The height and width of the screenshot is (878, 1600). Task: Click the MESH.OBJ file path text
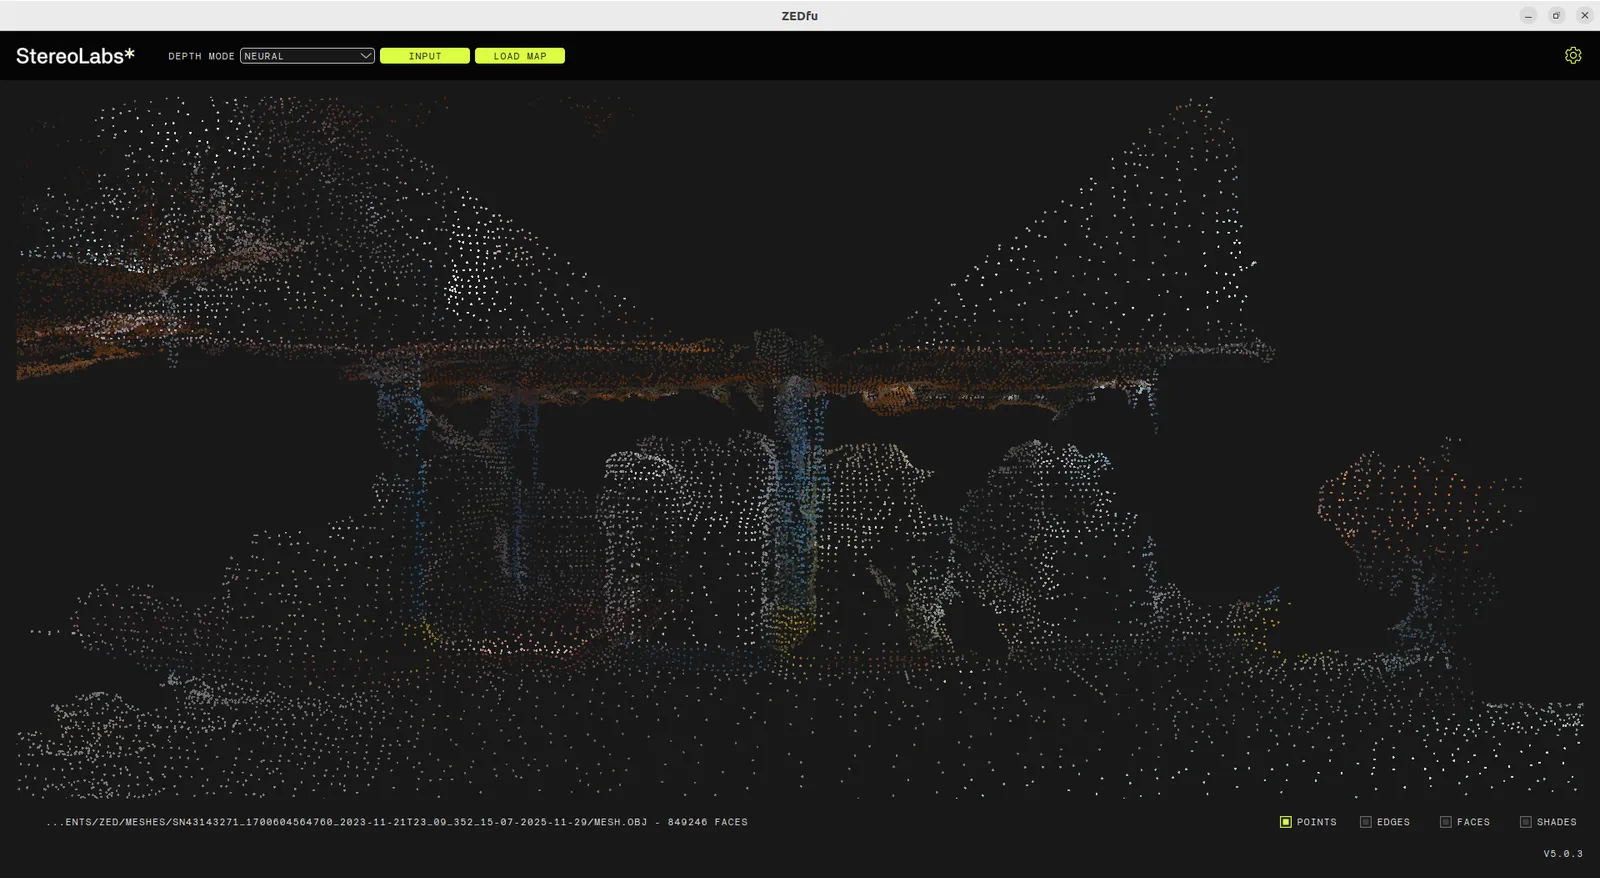click(346, 822)
